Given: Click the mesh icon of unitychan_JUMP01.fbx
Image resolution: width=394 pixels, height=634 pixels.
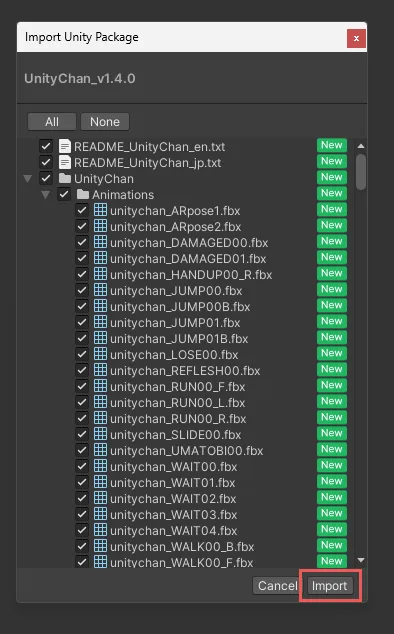Looking at the screenshot, I should (x=100, y=322).
